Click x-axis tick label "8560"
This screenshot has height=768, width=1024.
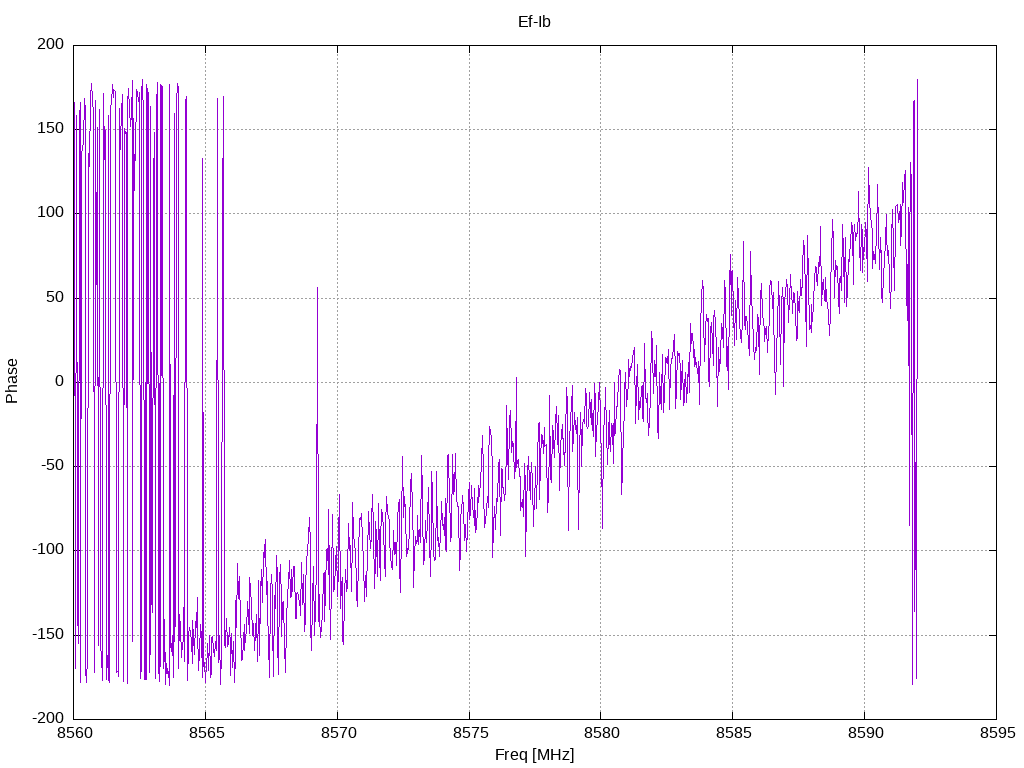pyautogui.click(x=74, y=733)
